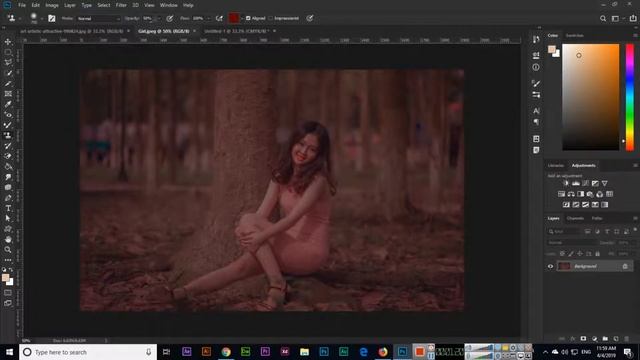Switch to the Channels tab
640x360 pixels.
point(576,218)
